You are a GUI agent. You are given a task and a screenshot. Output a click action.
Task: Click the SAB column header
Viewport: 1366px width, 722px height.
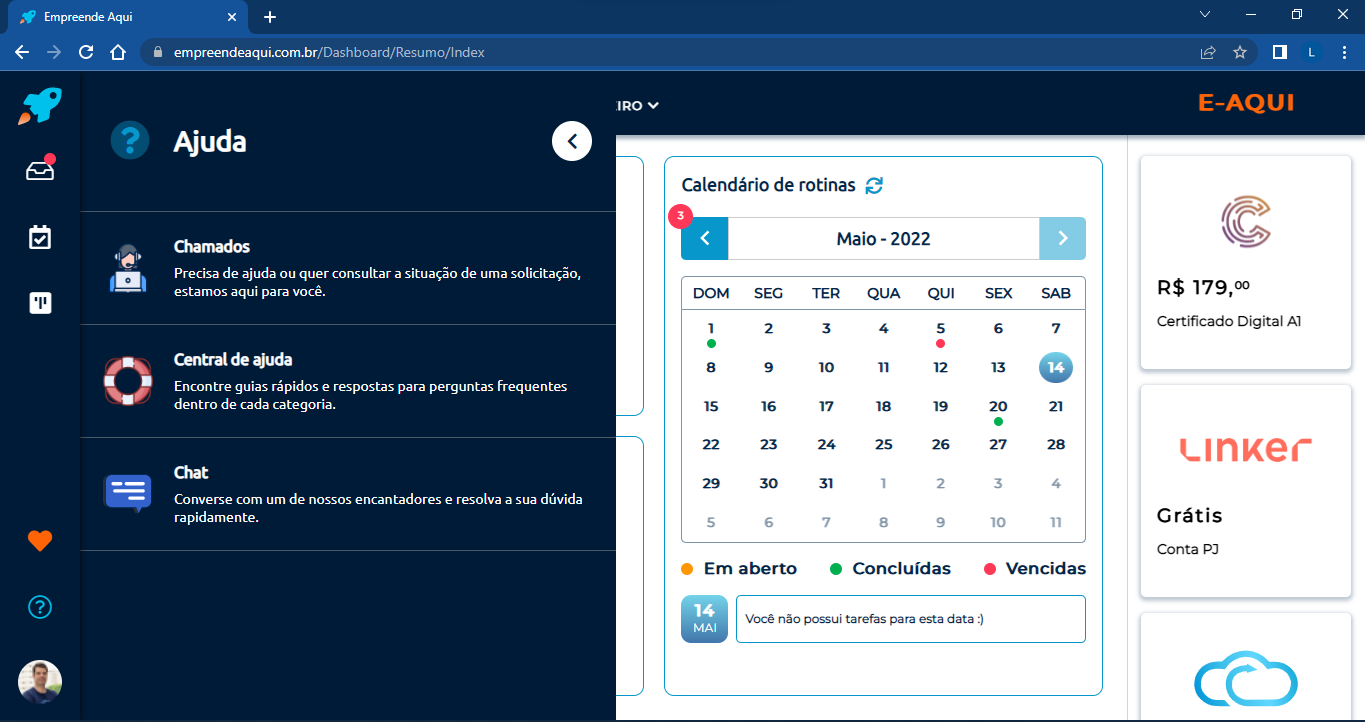1056,293
